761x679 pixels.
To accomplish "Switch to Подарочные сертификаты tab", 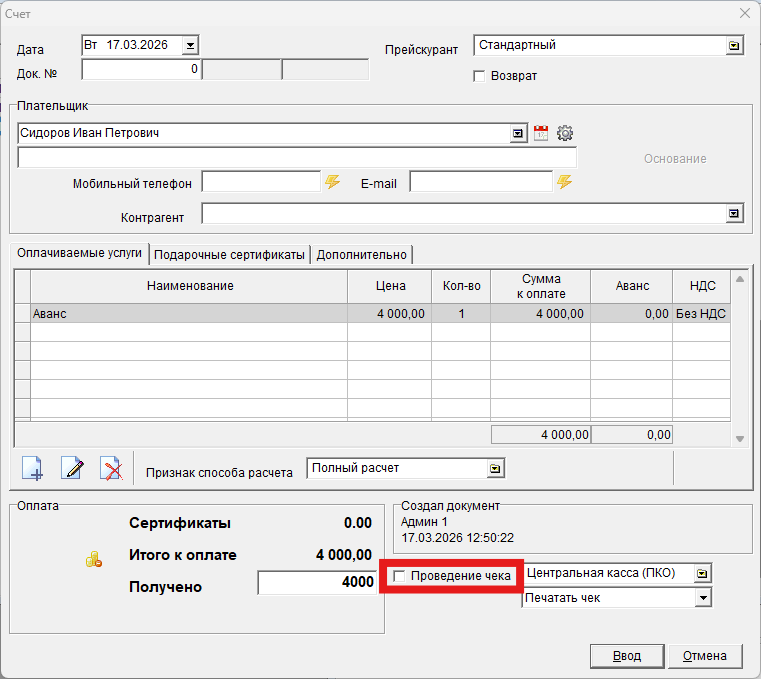I will (x=229, y=255).
